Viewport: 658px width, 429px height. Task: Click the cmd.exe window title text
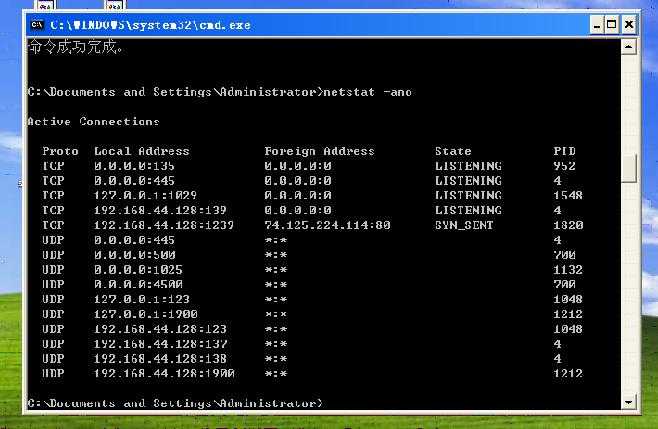pyautogui.click(x=150, y=25)
